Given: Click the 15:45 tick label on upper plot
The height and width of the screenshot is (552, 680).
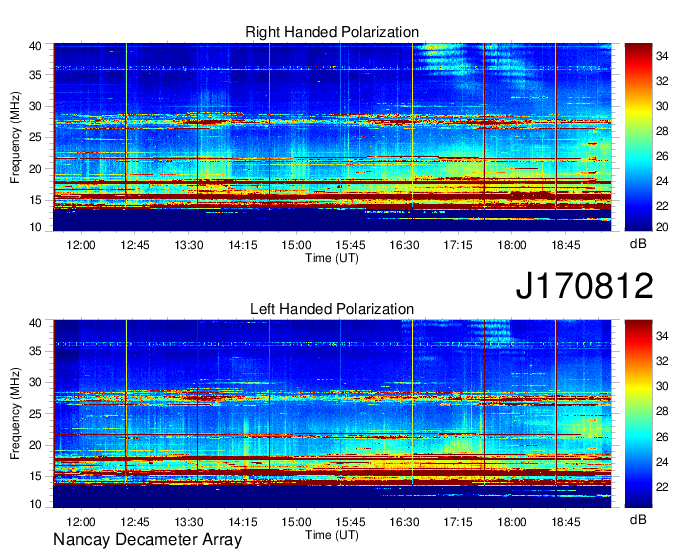Looking at the screenshot, I should pos(350,245).
